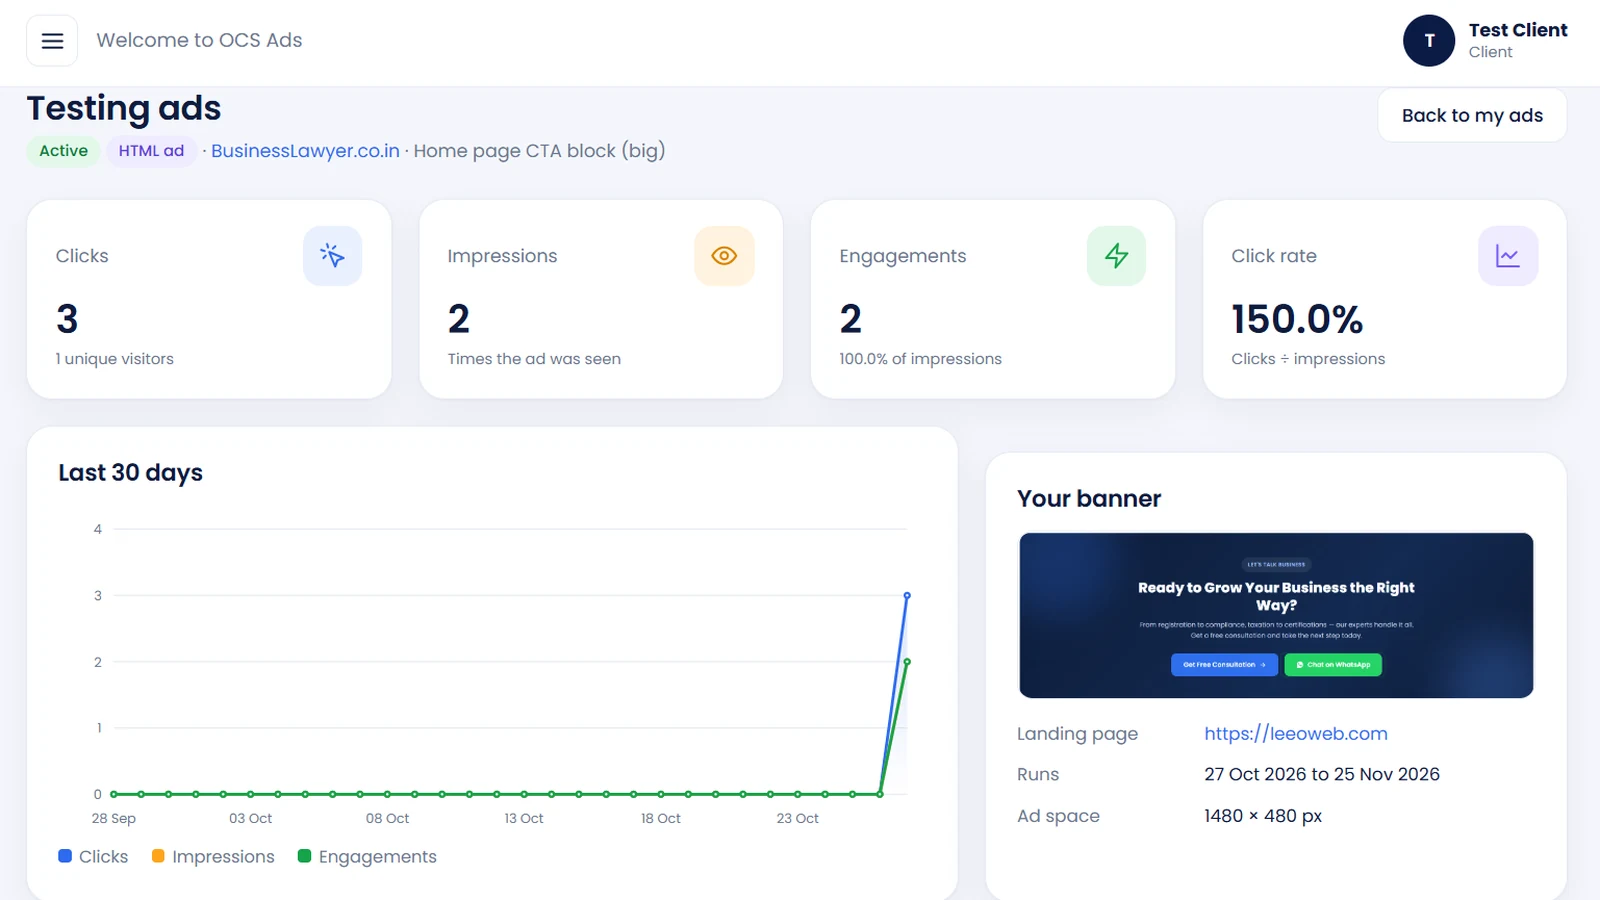Click the Landing page label
1600x900 pixels.
1077,734
